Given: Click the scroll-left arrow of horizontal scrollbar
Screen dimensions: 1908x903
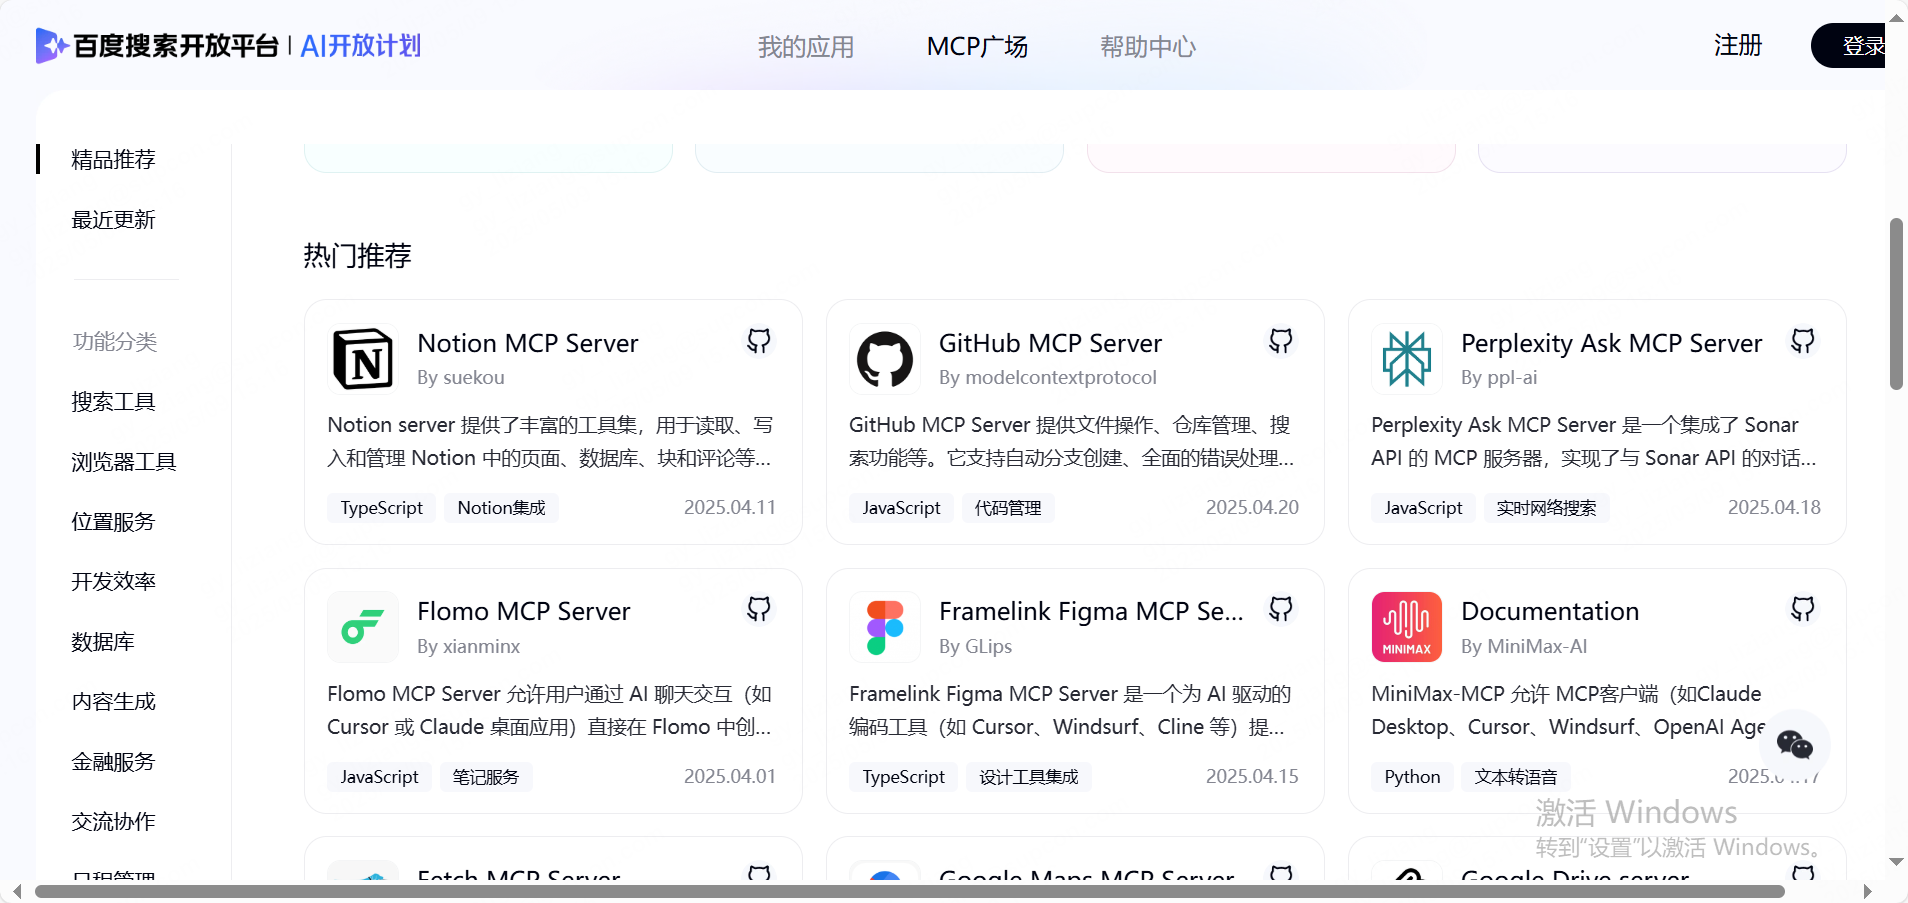Looking at the screenshot, I should 17,891.
